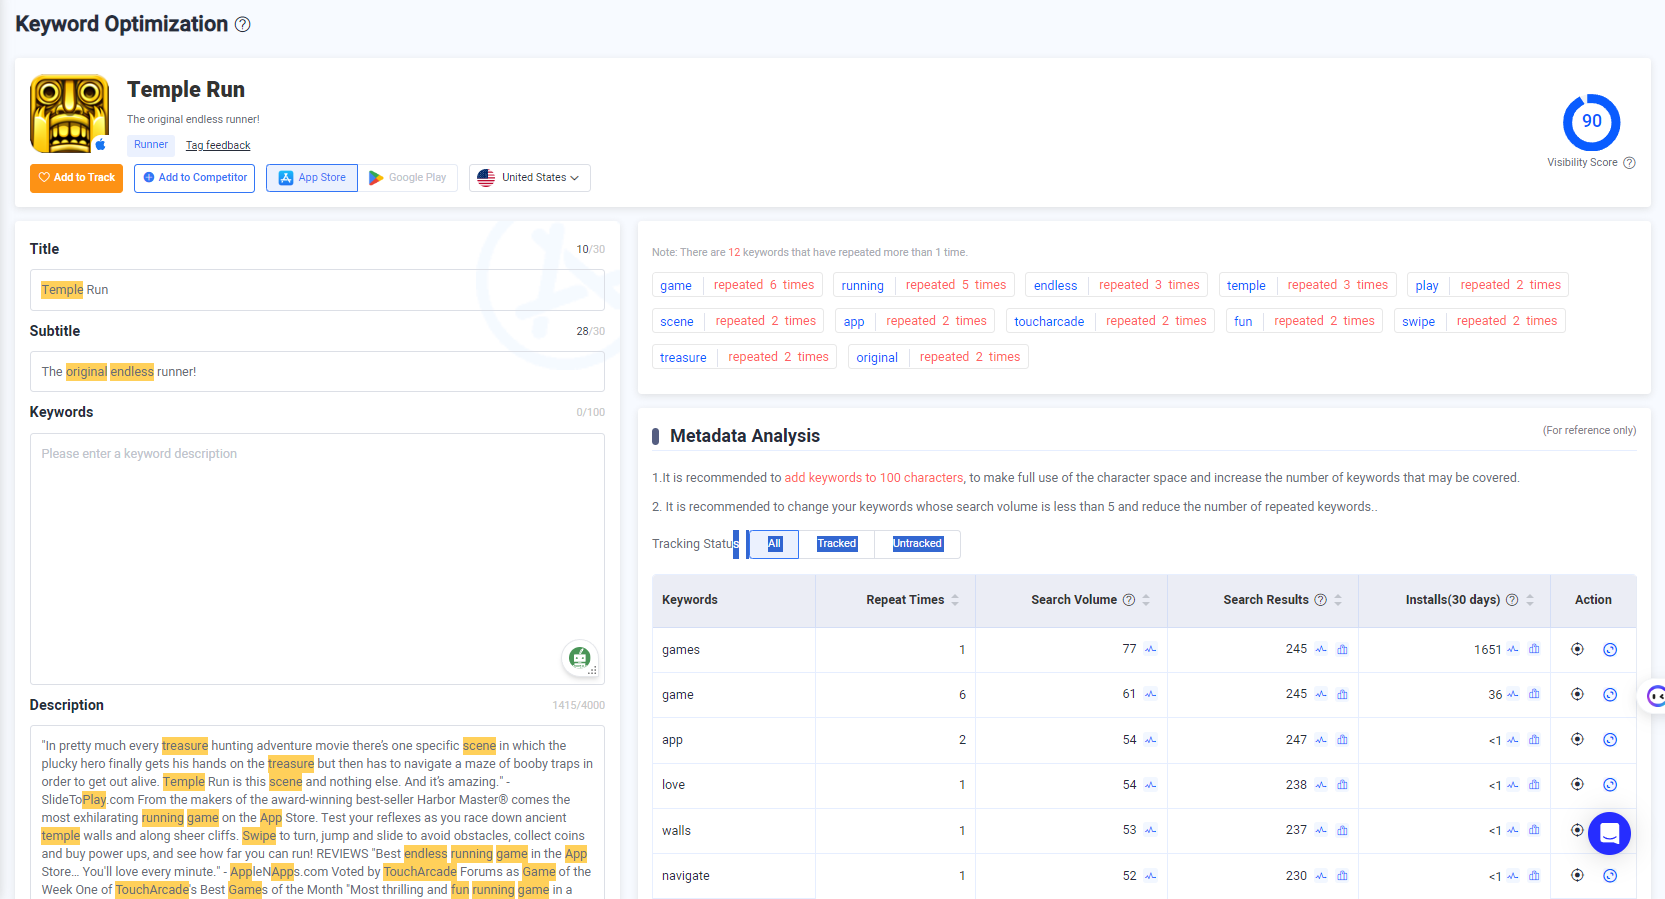Track the keyword love via target icon
The image size is (1665, 899).
click(1577, 784)
